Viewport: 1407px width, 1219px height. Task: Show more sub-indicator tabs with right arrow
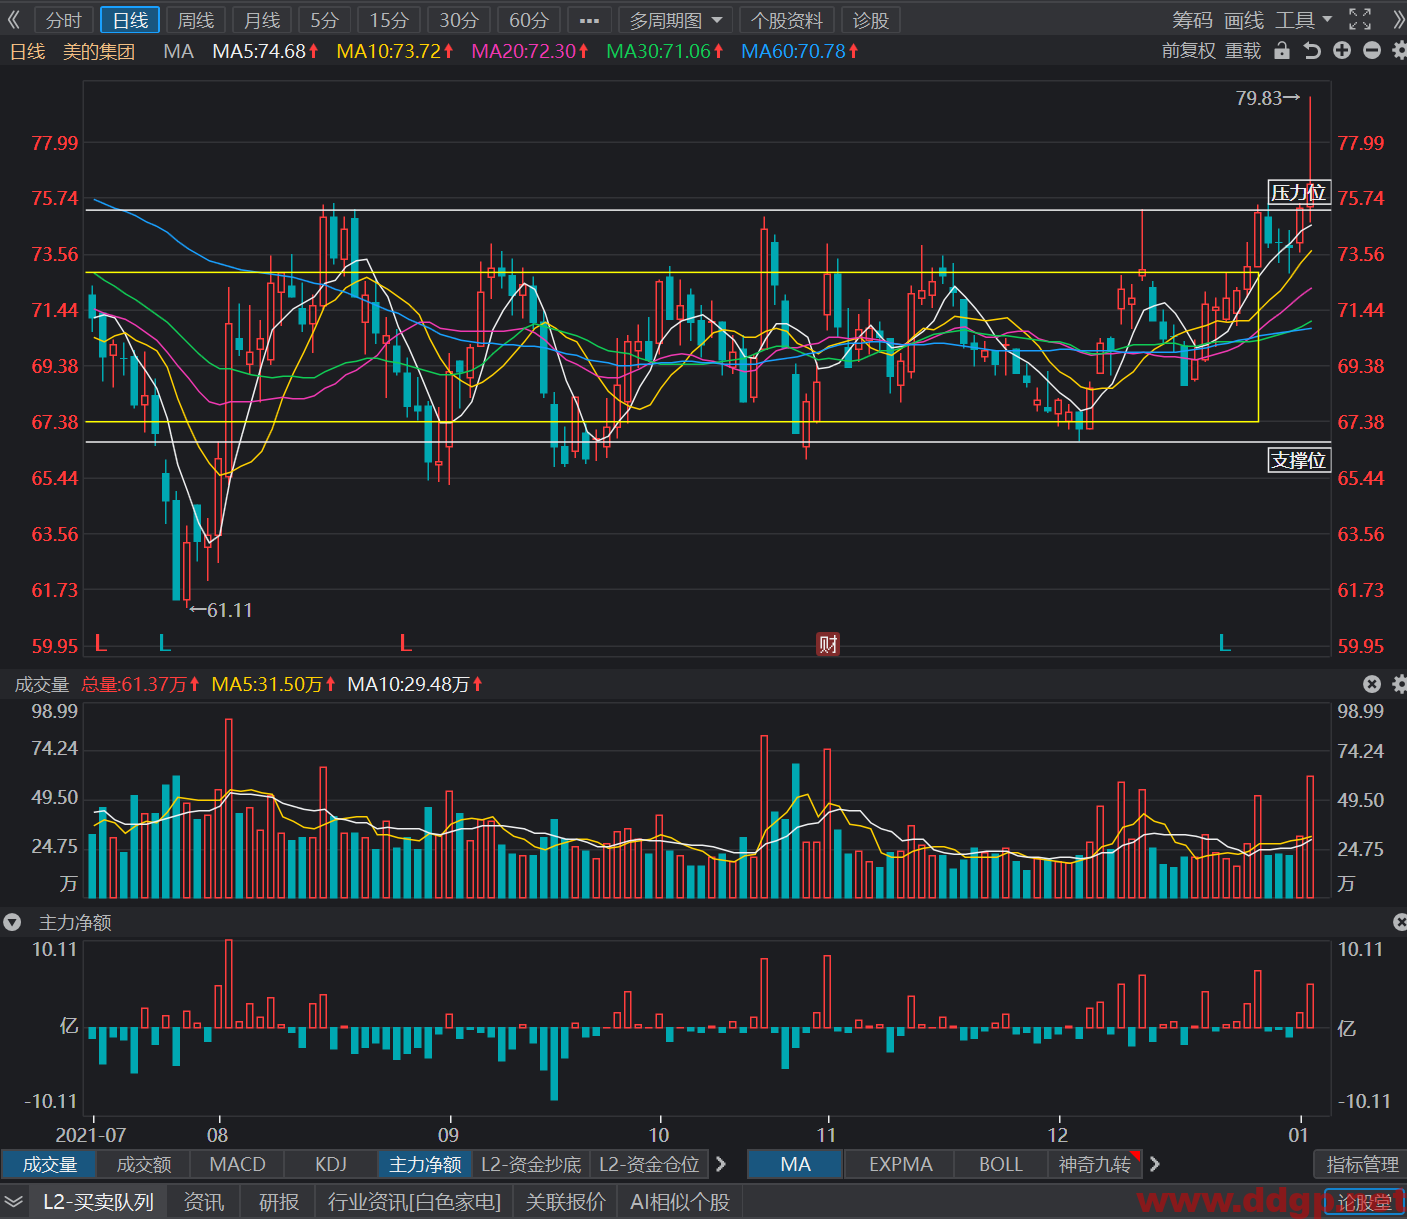point(721,1164)
